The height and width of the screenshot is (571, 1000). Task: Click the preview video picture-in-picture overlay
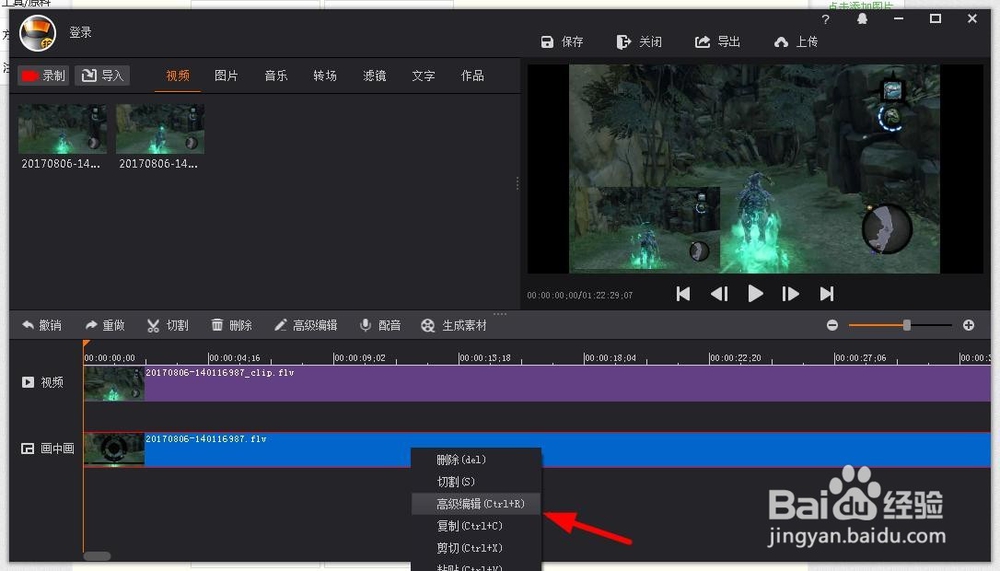click(645, 228)
